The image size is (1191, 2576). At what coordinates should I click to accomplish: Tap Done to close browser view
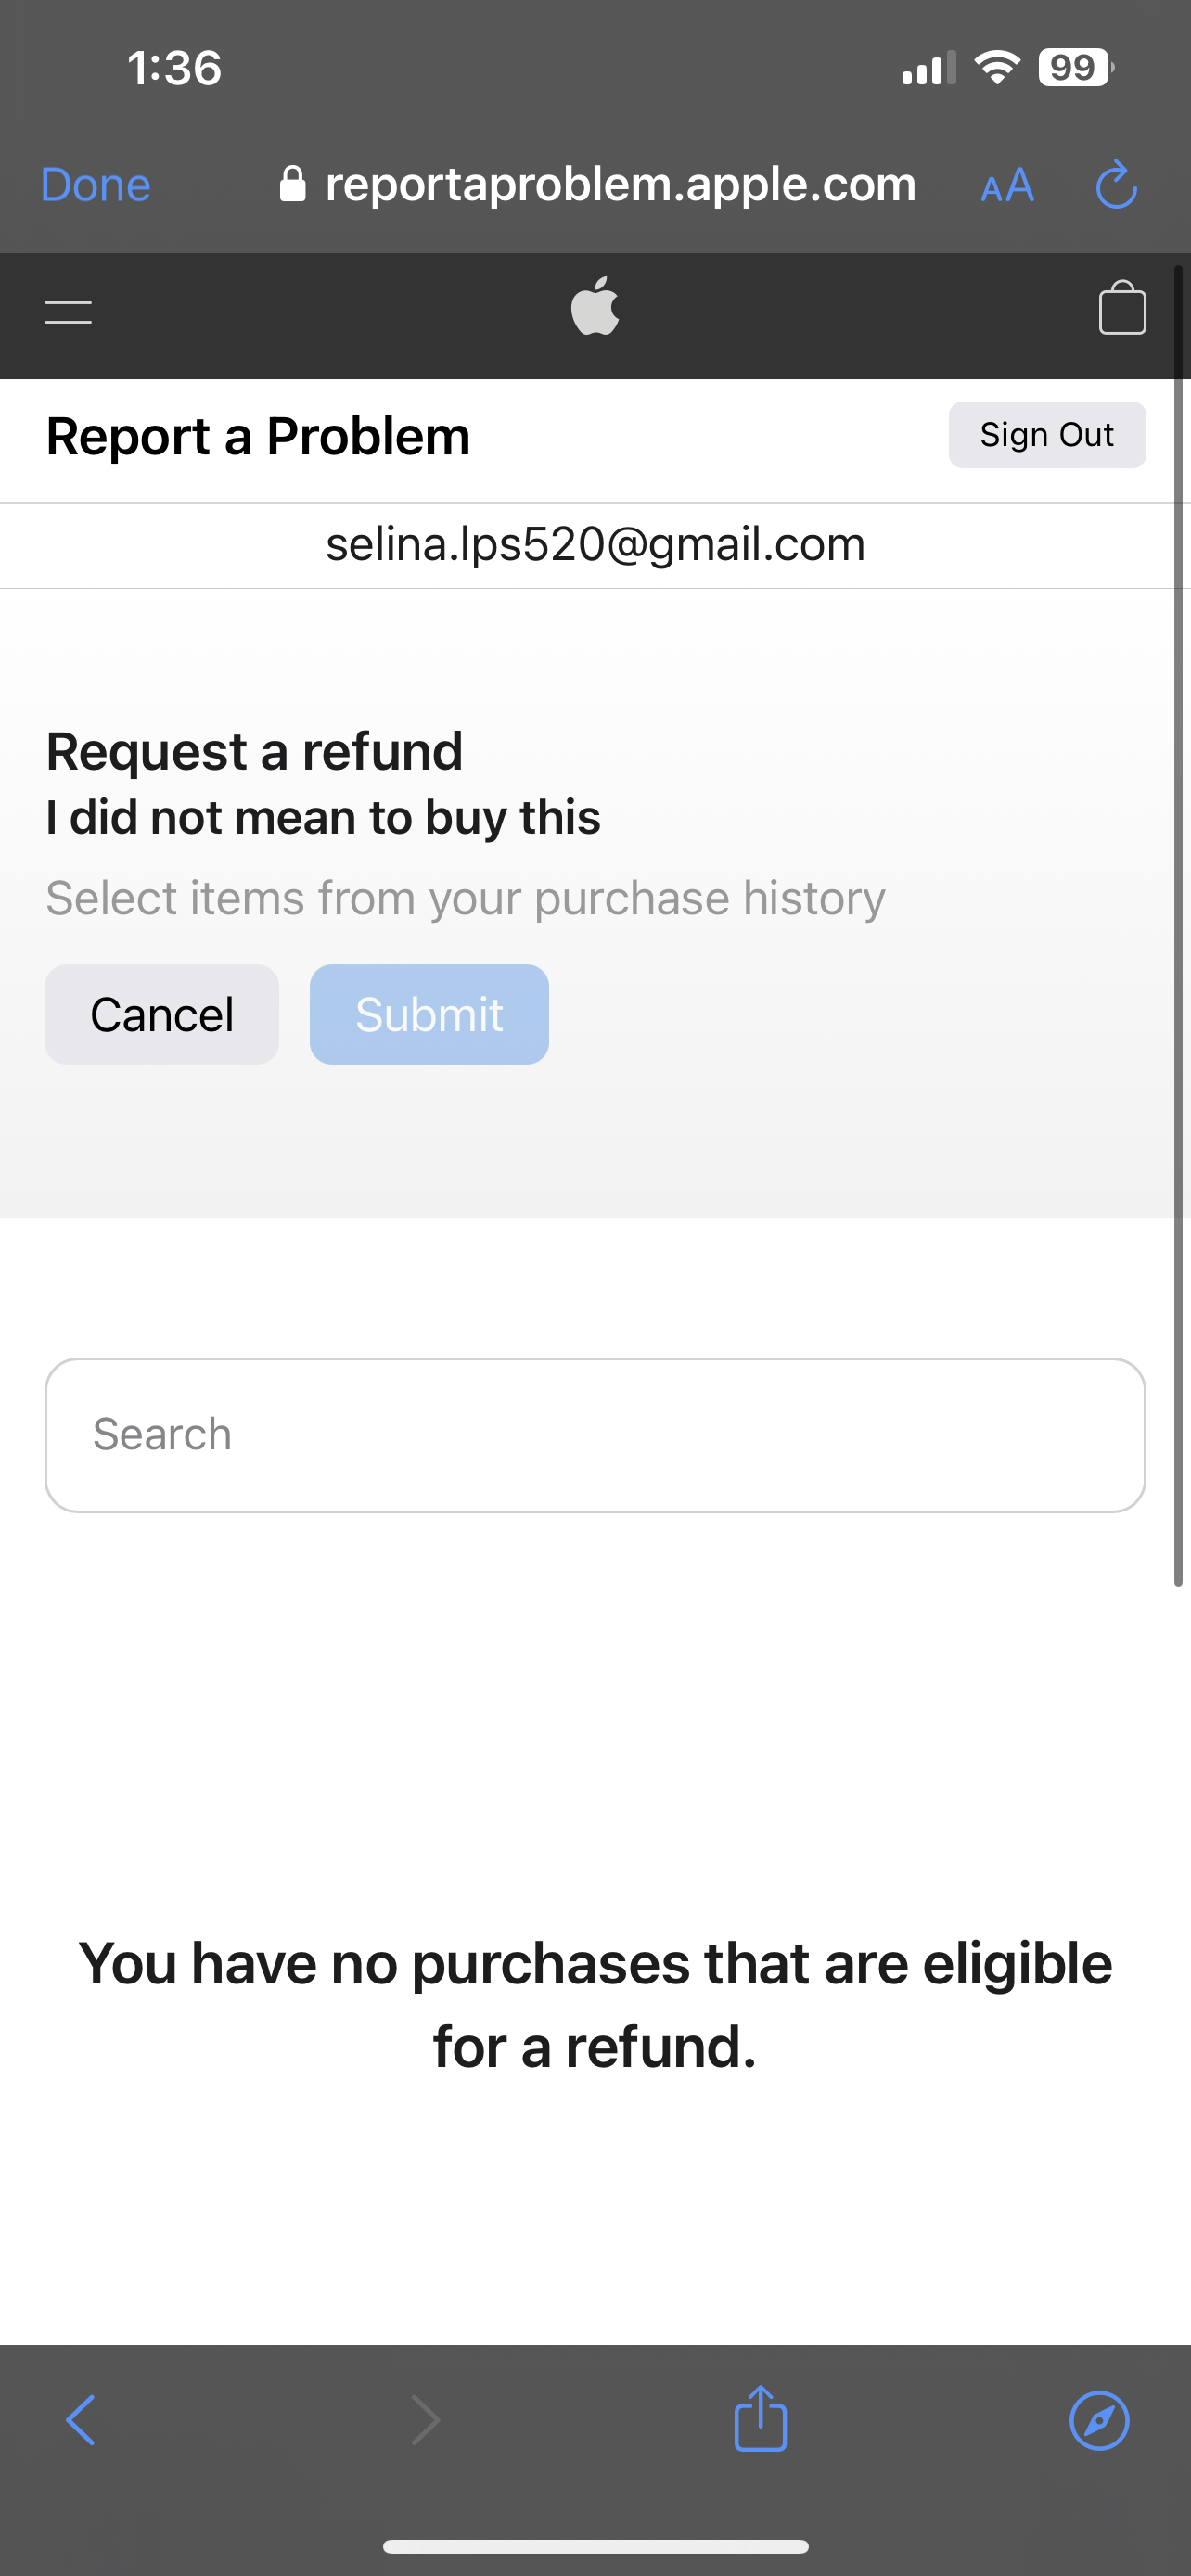click(96, 185)
